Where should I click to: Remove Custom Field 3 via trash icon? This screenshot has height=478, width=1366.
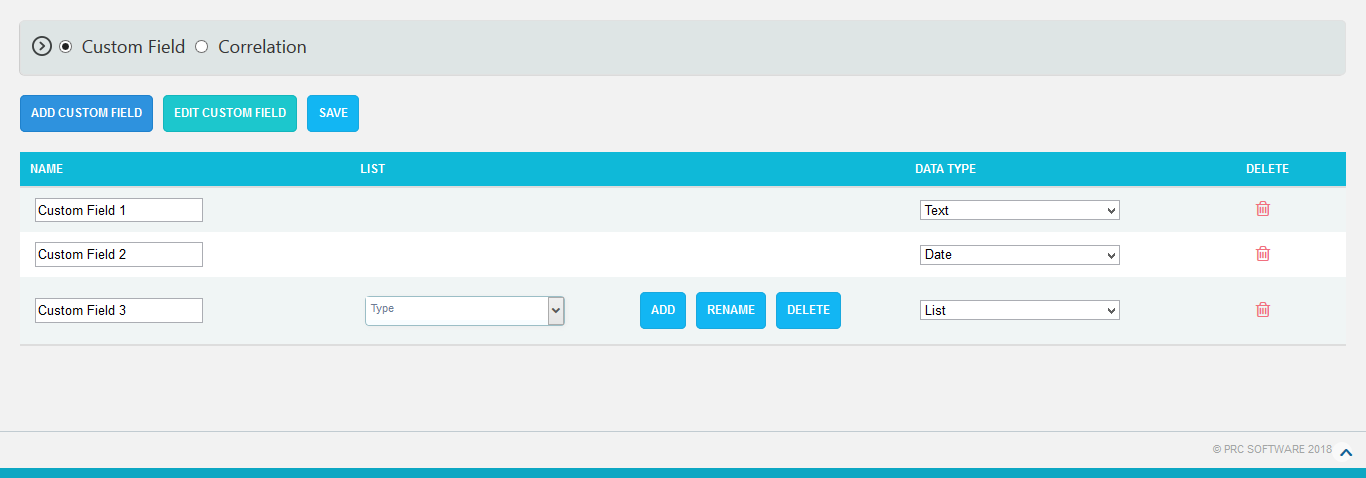[x=1263, y=310]
